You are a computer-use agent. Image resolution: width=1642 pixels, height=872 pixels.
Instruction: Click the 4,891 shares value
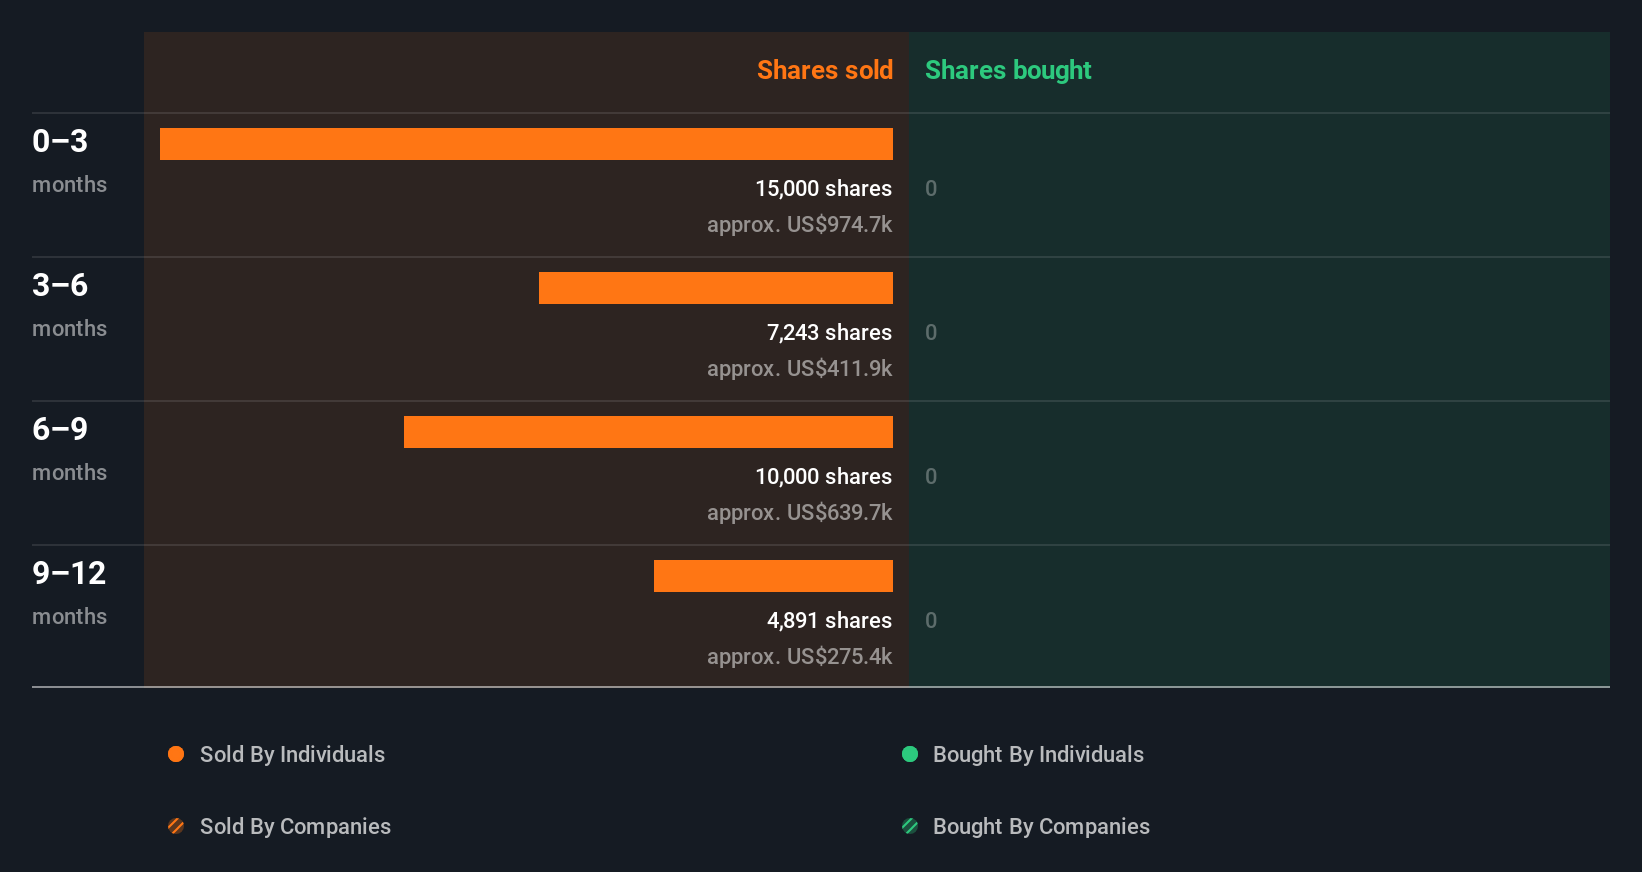829,620
